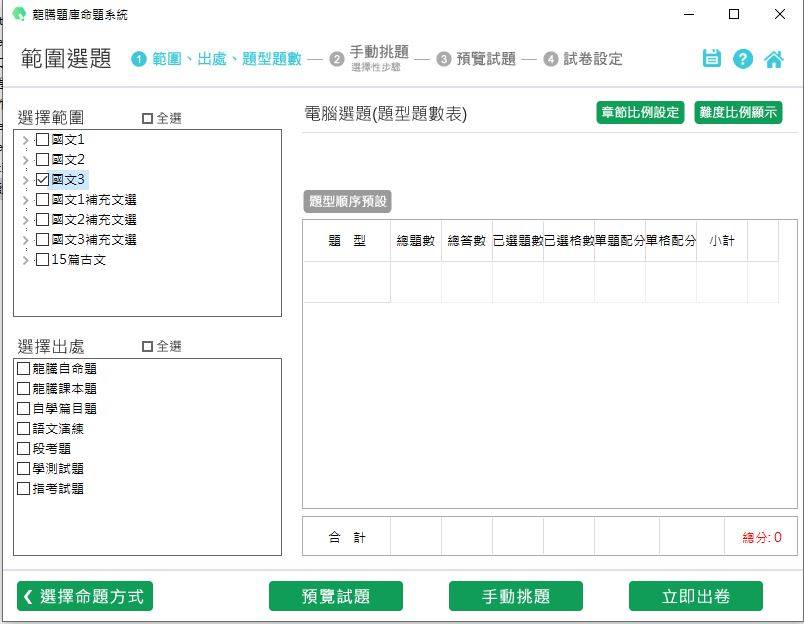Click the 小計 column header
The image size is (804, 624).
(x=722, y=240)
